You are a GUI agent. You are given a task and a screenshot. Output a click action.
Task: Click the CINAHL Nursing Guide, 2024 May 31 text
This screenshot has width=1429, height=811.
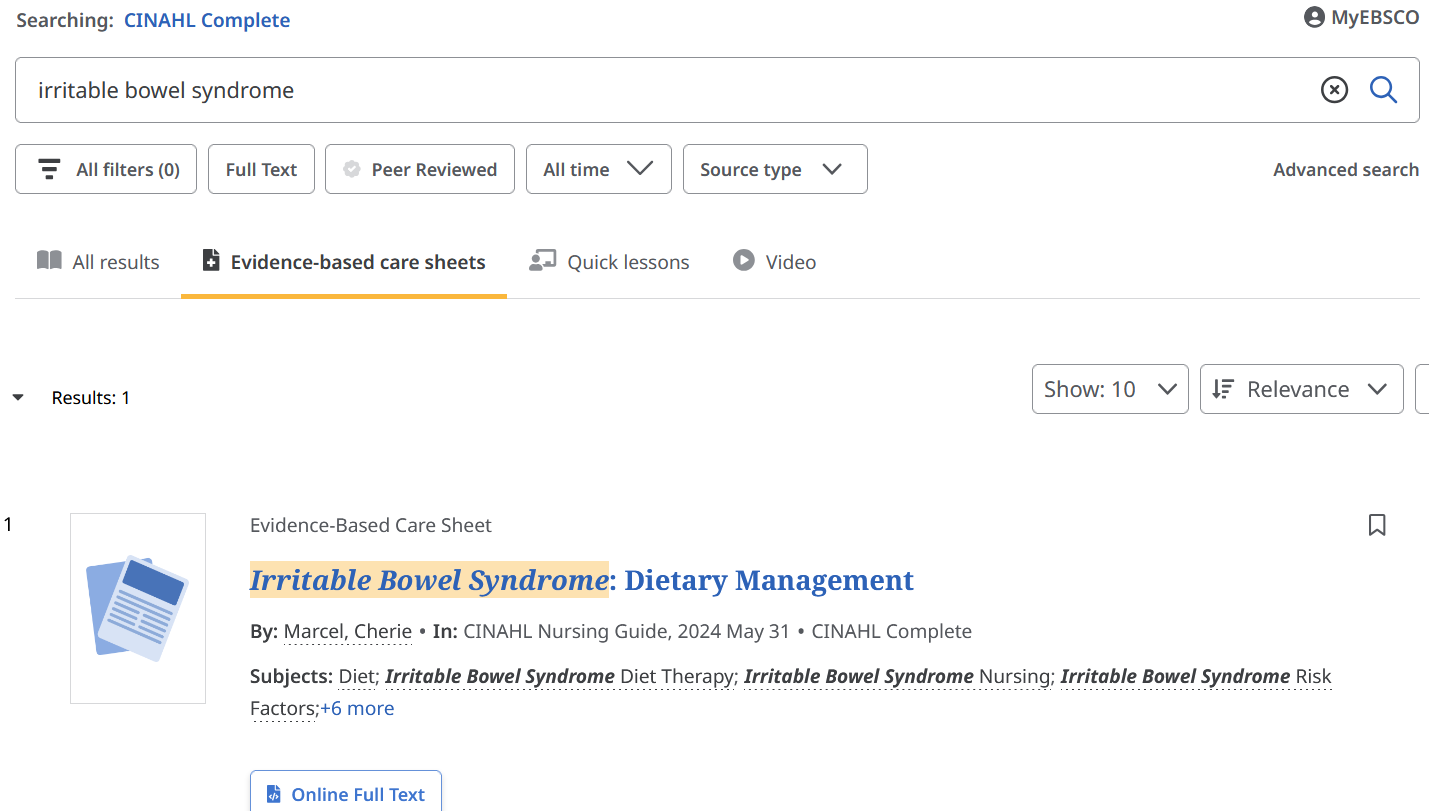[x=626, y=632]
